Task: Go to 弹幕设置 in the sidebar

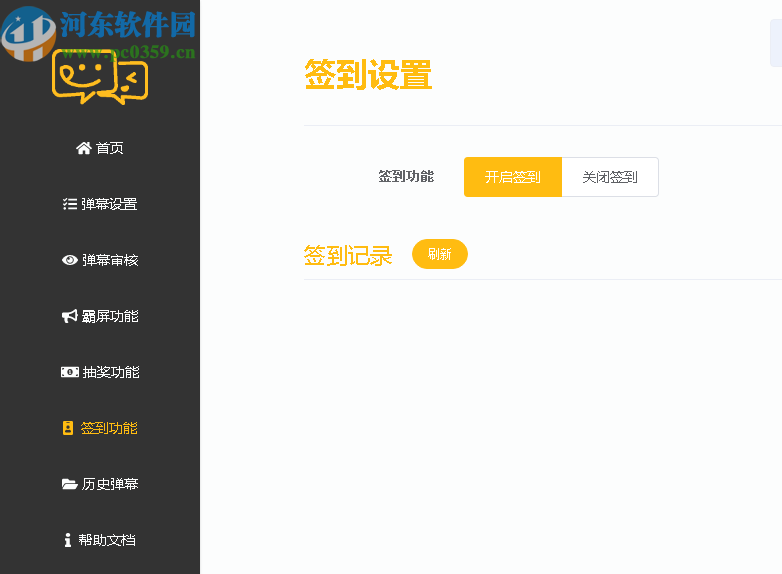Action: pyautogui.click(x=100, y=204)
